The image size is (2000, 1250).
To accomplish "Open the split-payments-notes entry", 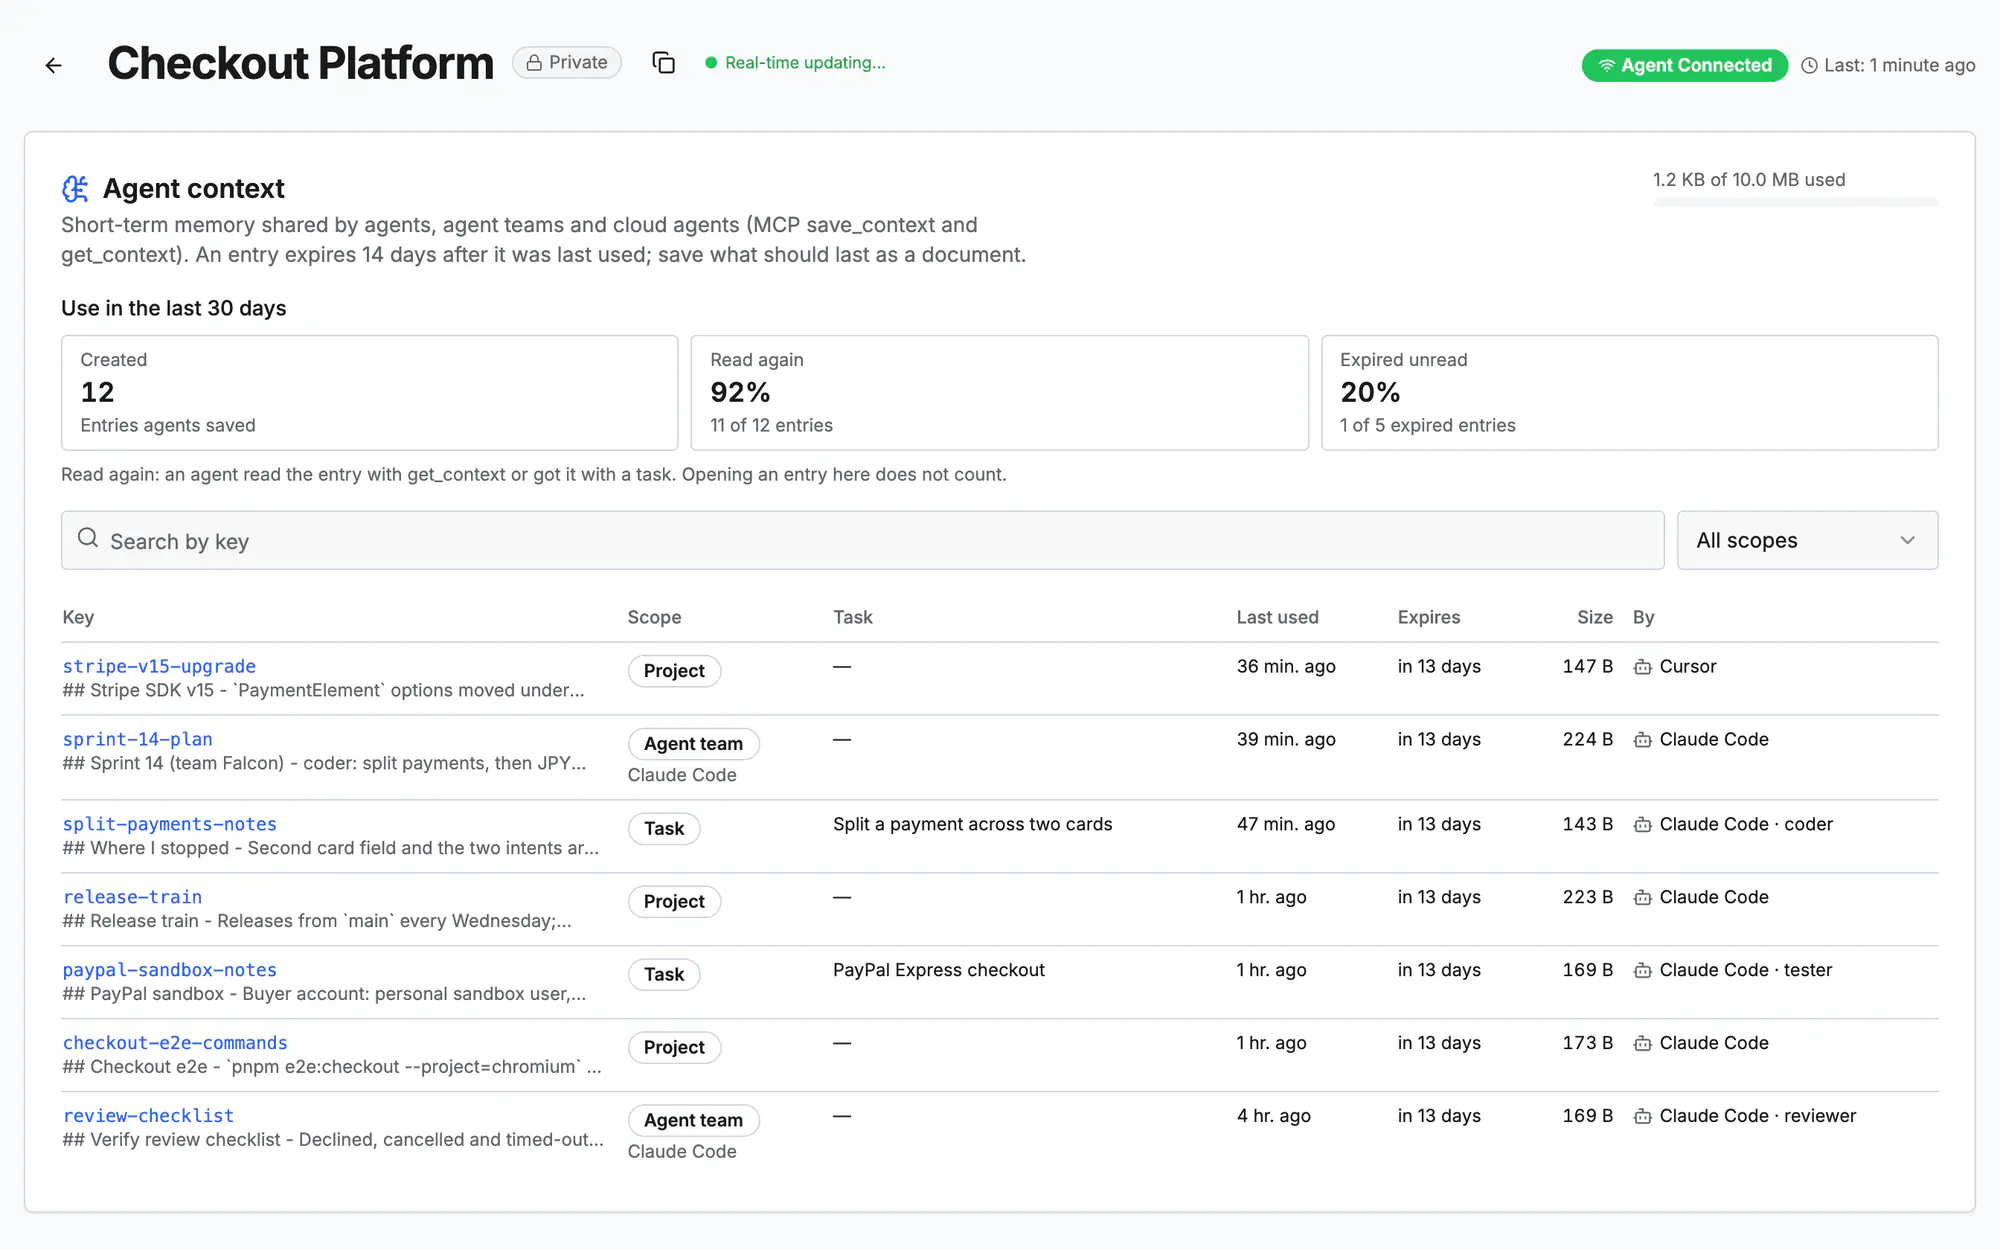I will point(170,824).
